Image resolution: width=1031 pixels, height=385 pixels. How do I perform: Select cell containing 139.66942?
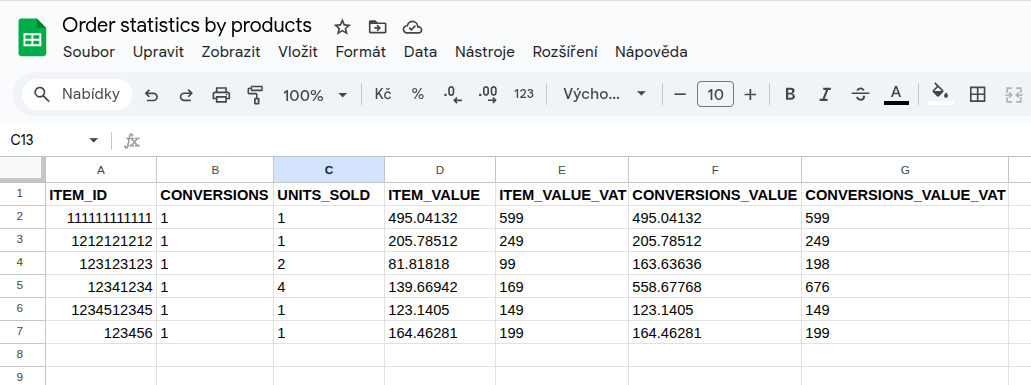coord(440,286)
